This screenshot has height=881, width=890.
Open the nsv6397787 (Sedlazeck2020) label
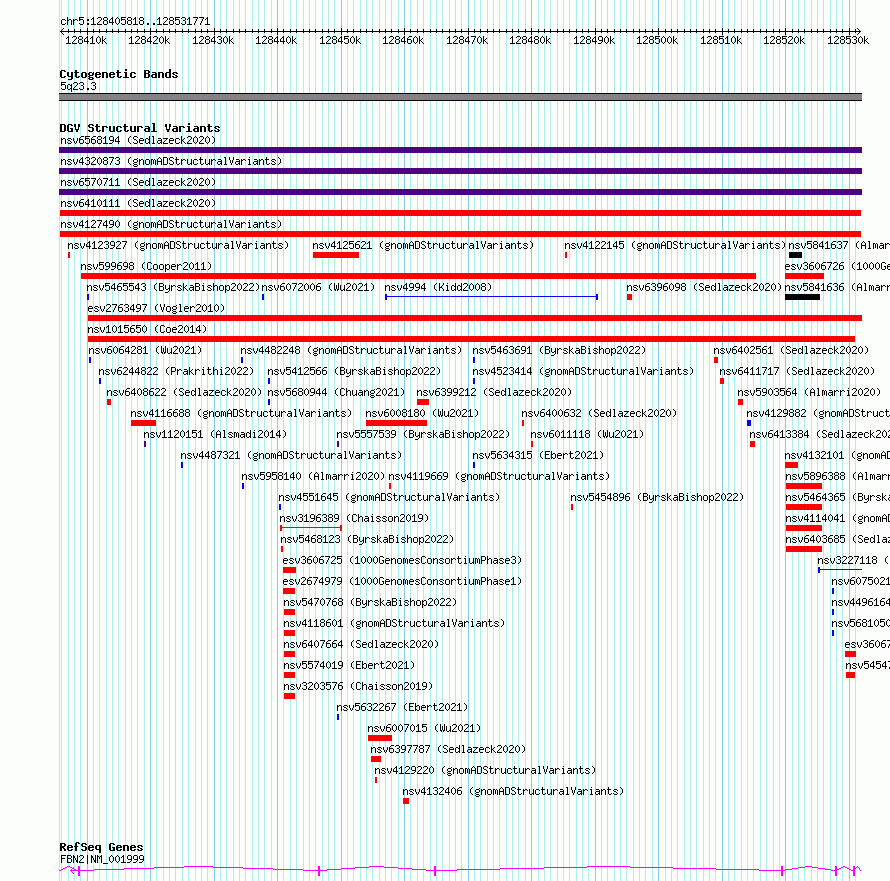click(x=448, y=749)
